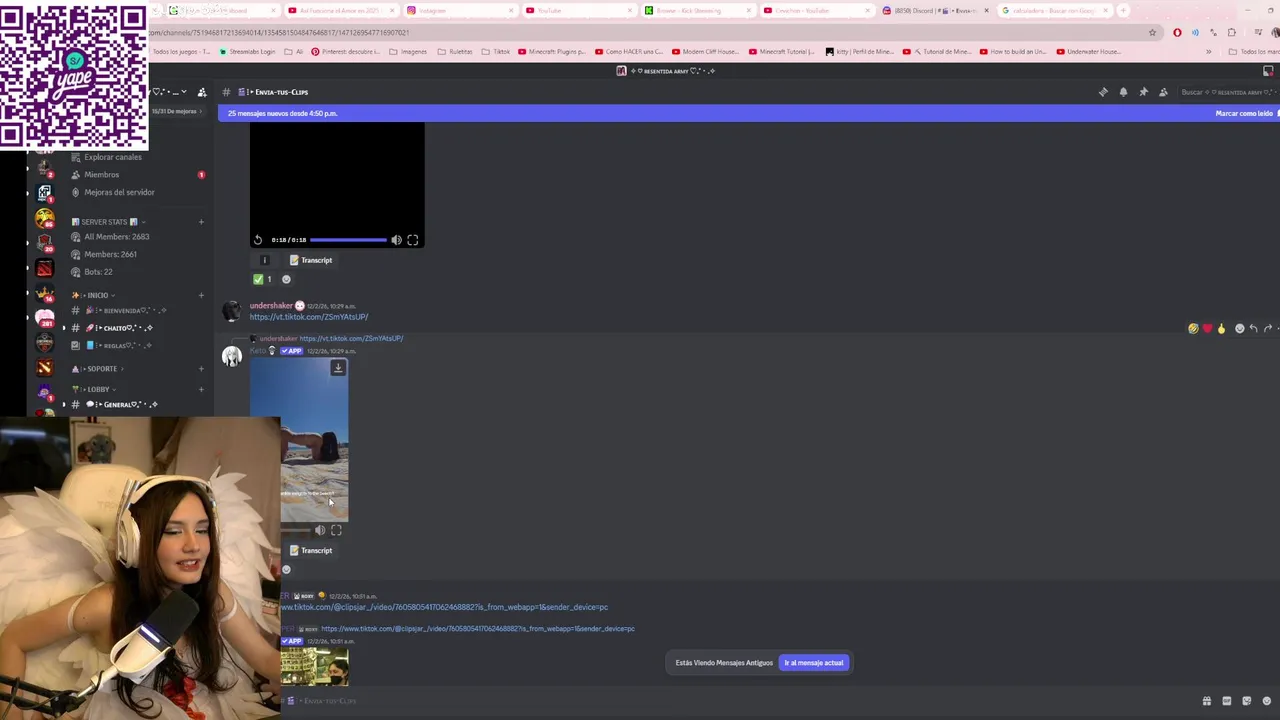This screenshot has width=1280, height=720.
Task: Open notification settings bell icon
Action: (x=1123, y=92)
